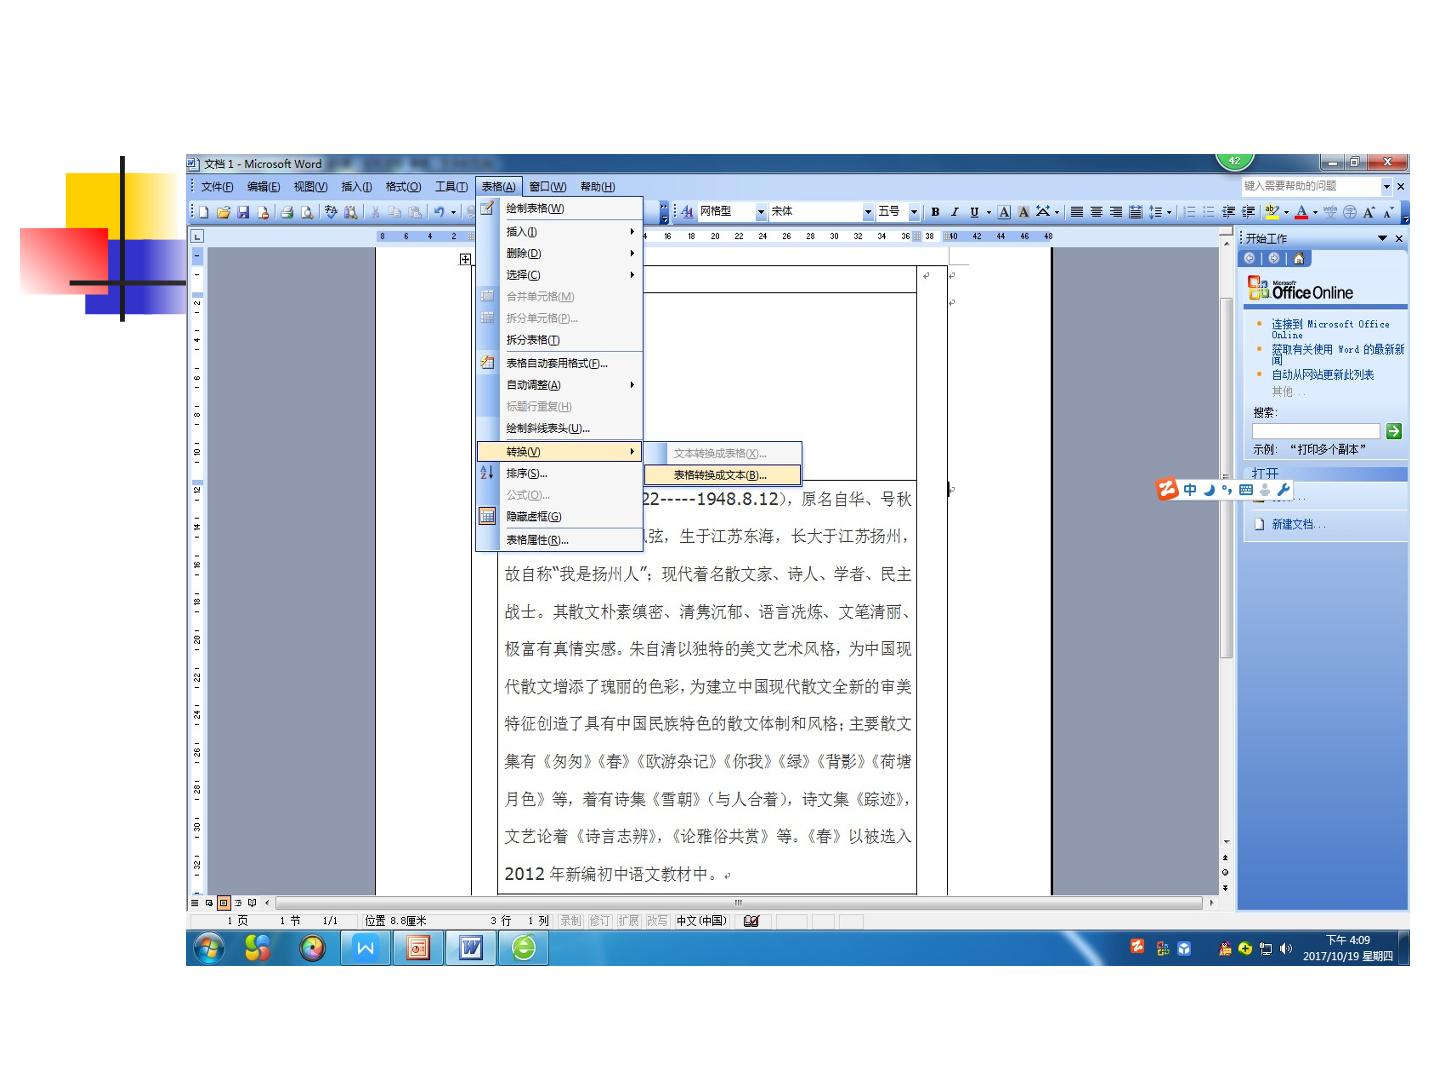Apply the yellow highlight color
This screenshot has width=1440, height=1080.
(1271, 212)
